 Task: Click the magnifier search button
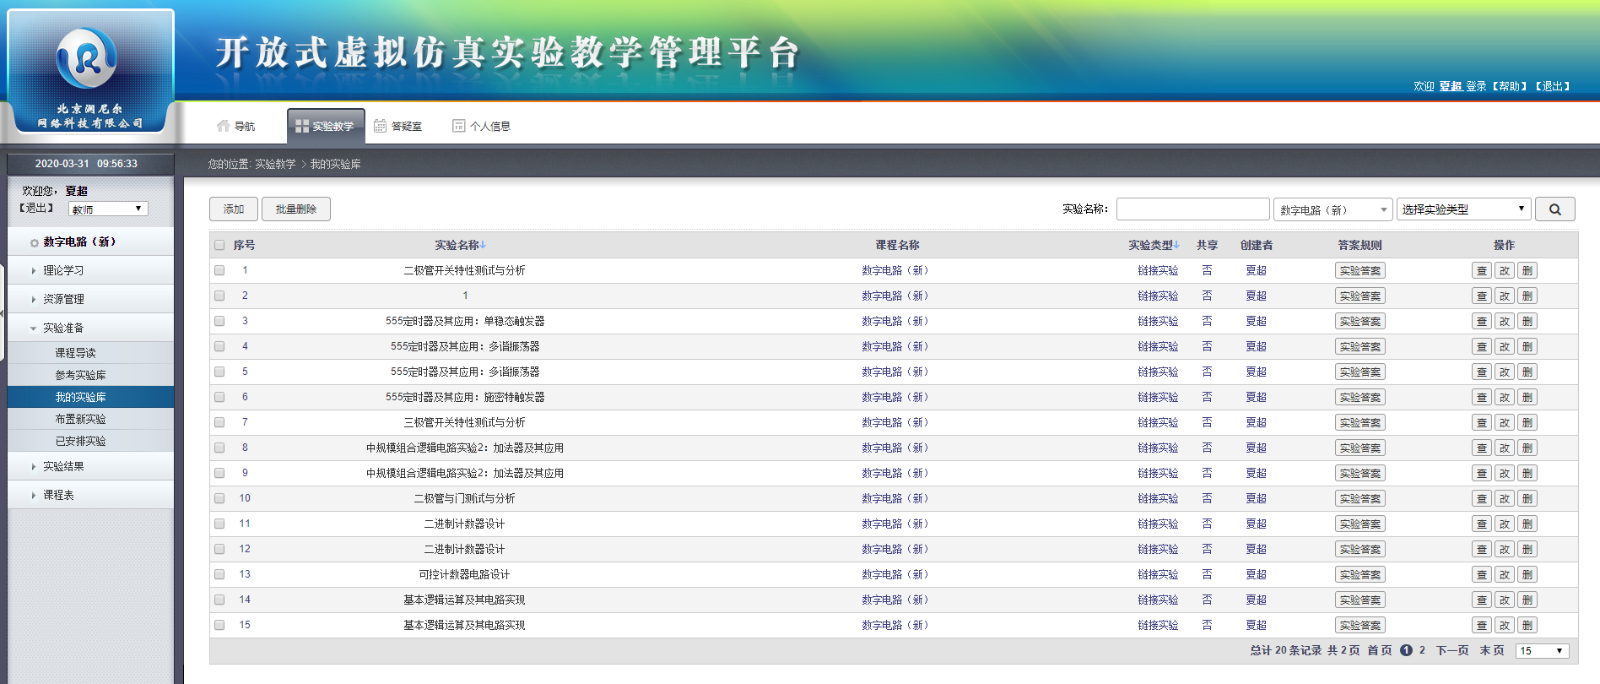(x=1554, y=209)
